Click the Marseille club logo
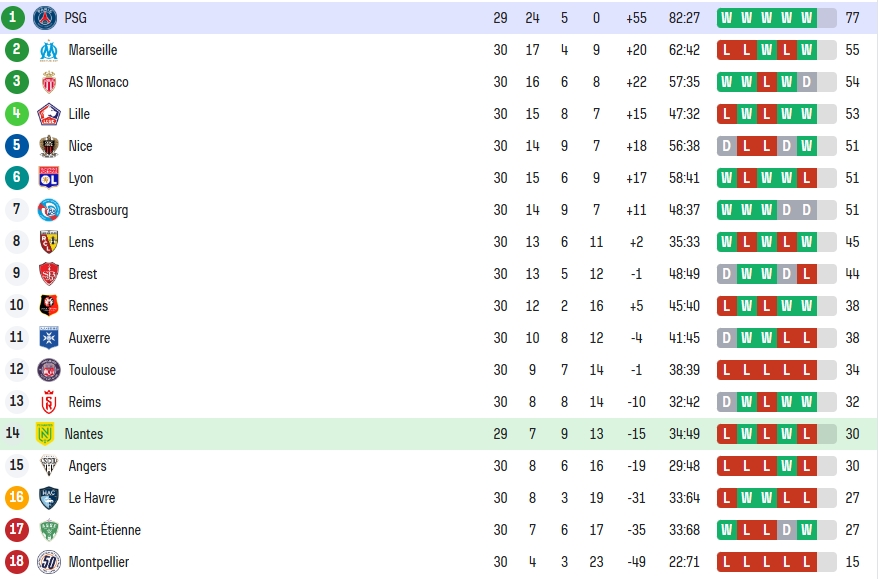878x579 pixels. (x=49, y=50)
